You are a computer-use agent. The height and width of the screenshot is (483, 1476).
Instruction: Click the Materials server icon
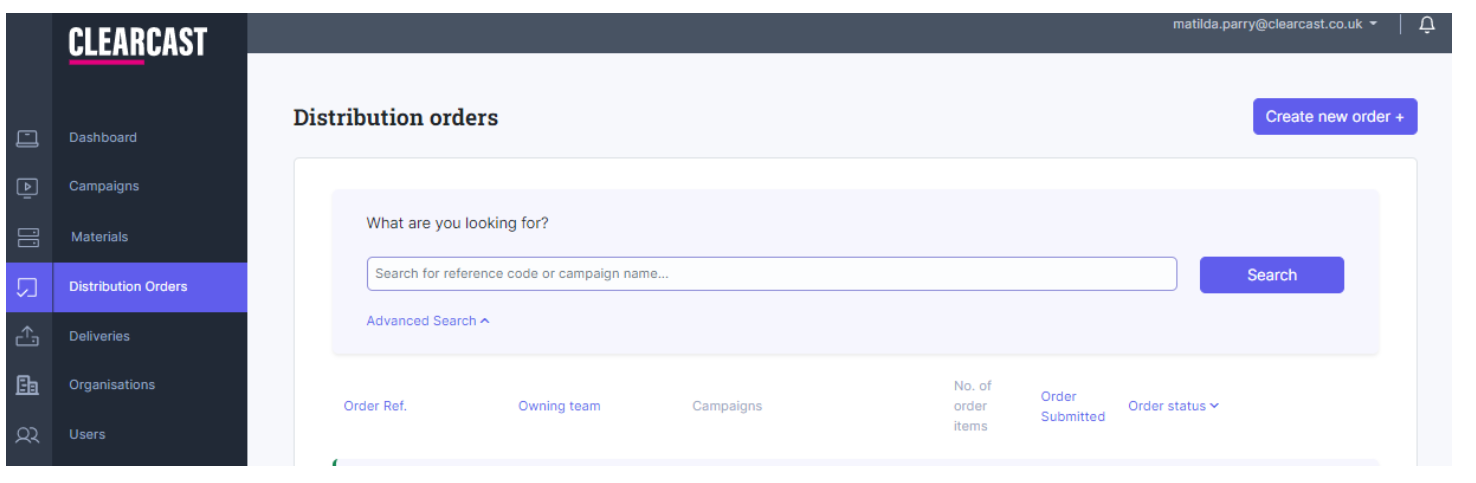(27, 237)
